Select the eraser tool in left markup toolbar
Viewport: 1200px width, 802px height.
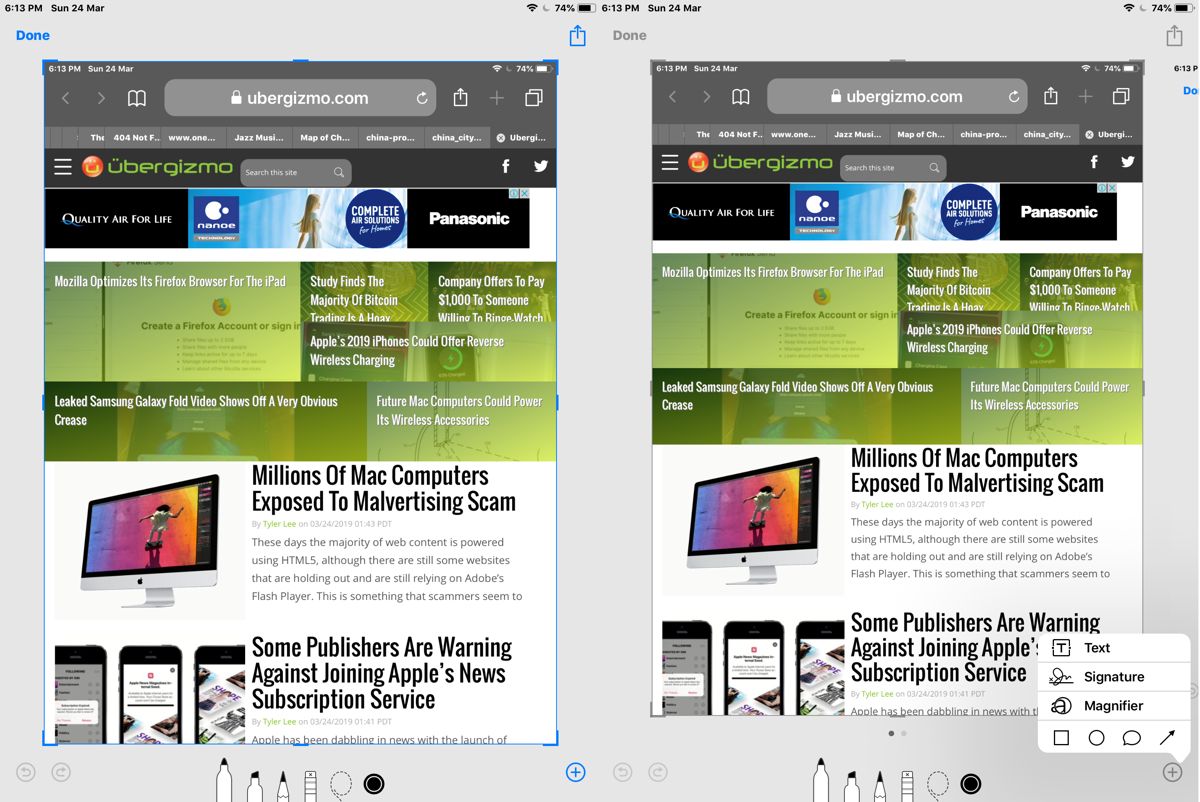tap(310, 786)
